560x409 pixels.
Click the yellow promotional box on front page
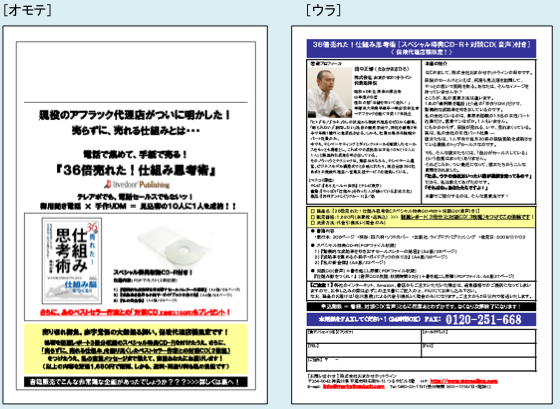[136, 349]
